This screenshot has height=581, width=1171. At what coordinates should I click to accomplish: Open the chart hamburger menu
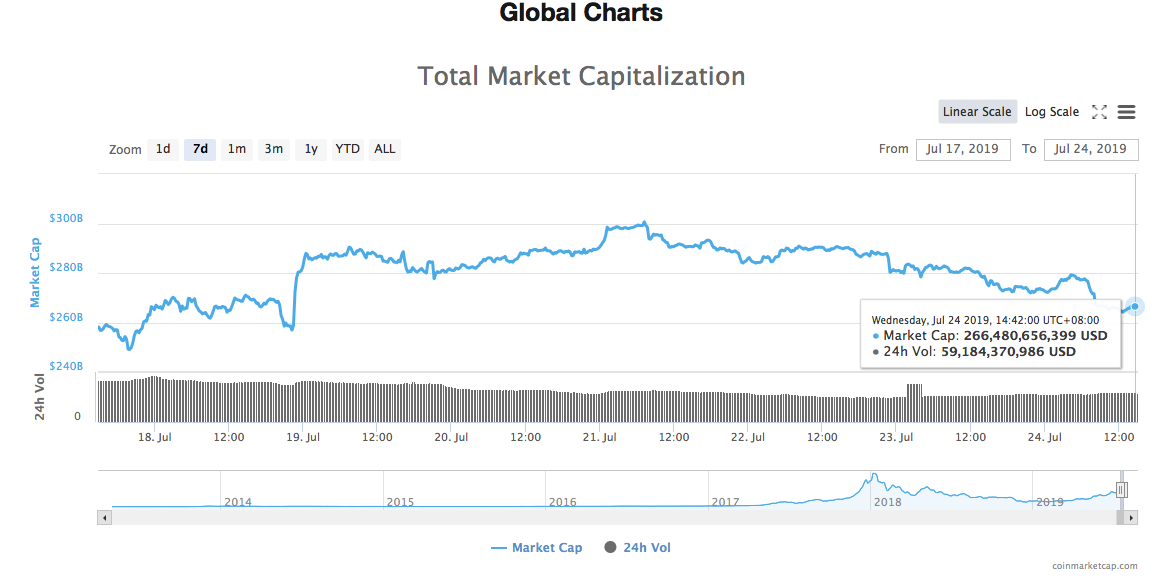(1126, 112)
